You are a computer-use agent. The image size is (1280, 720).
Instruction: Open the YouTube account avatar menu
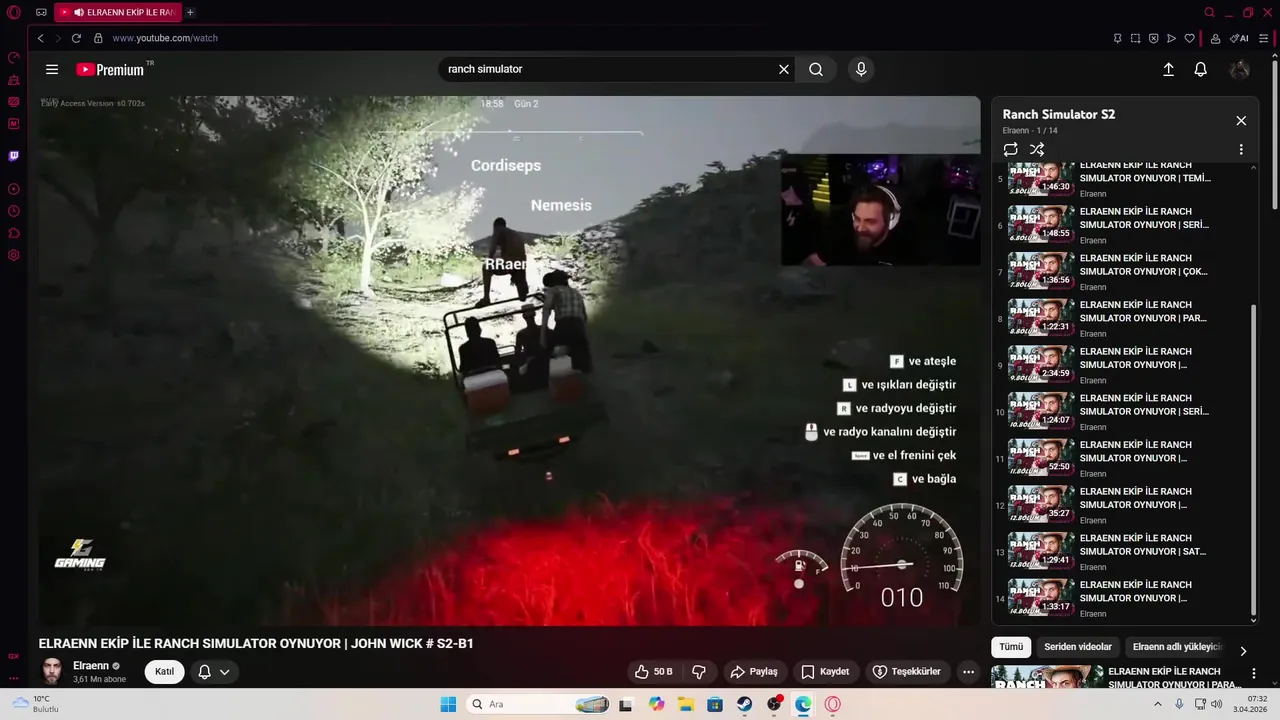click(x=1240, y=69)
